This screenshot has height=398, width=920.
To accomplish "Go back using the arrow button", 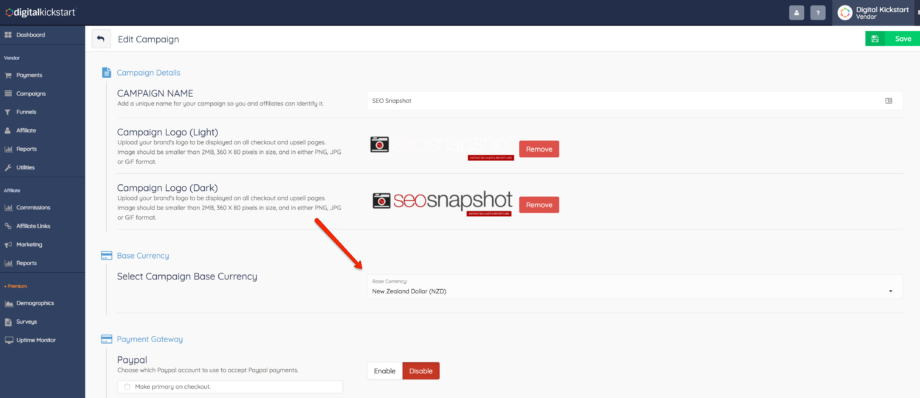I will (x=100, y=39).
